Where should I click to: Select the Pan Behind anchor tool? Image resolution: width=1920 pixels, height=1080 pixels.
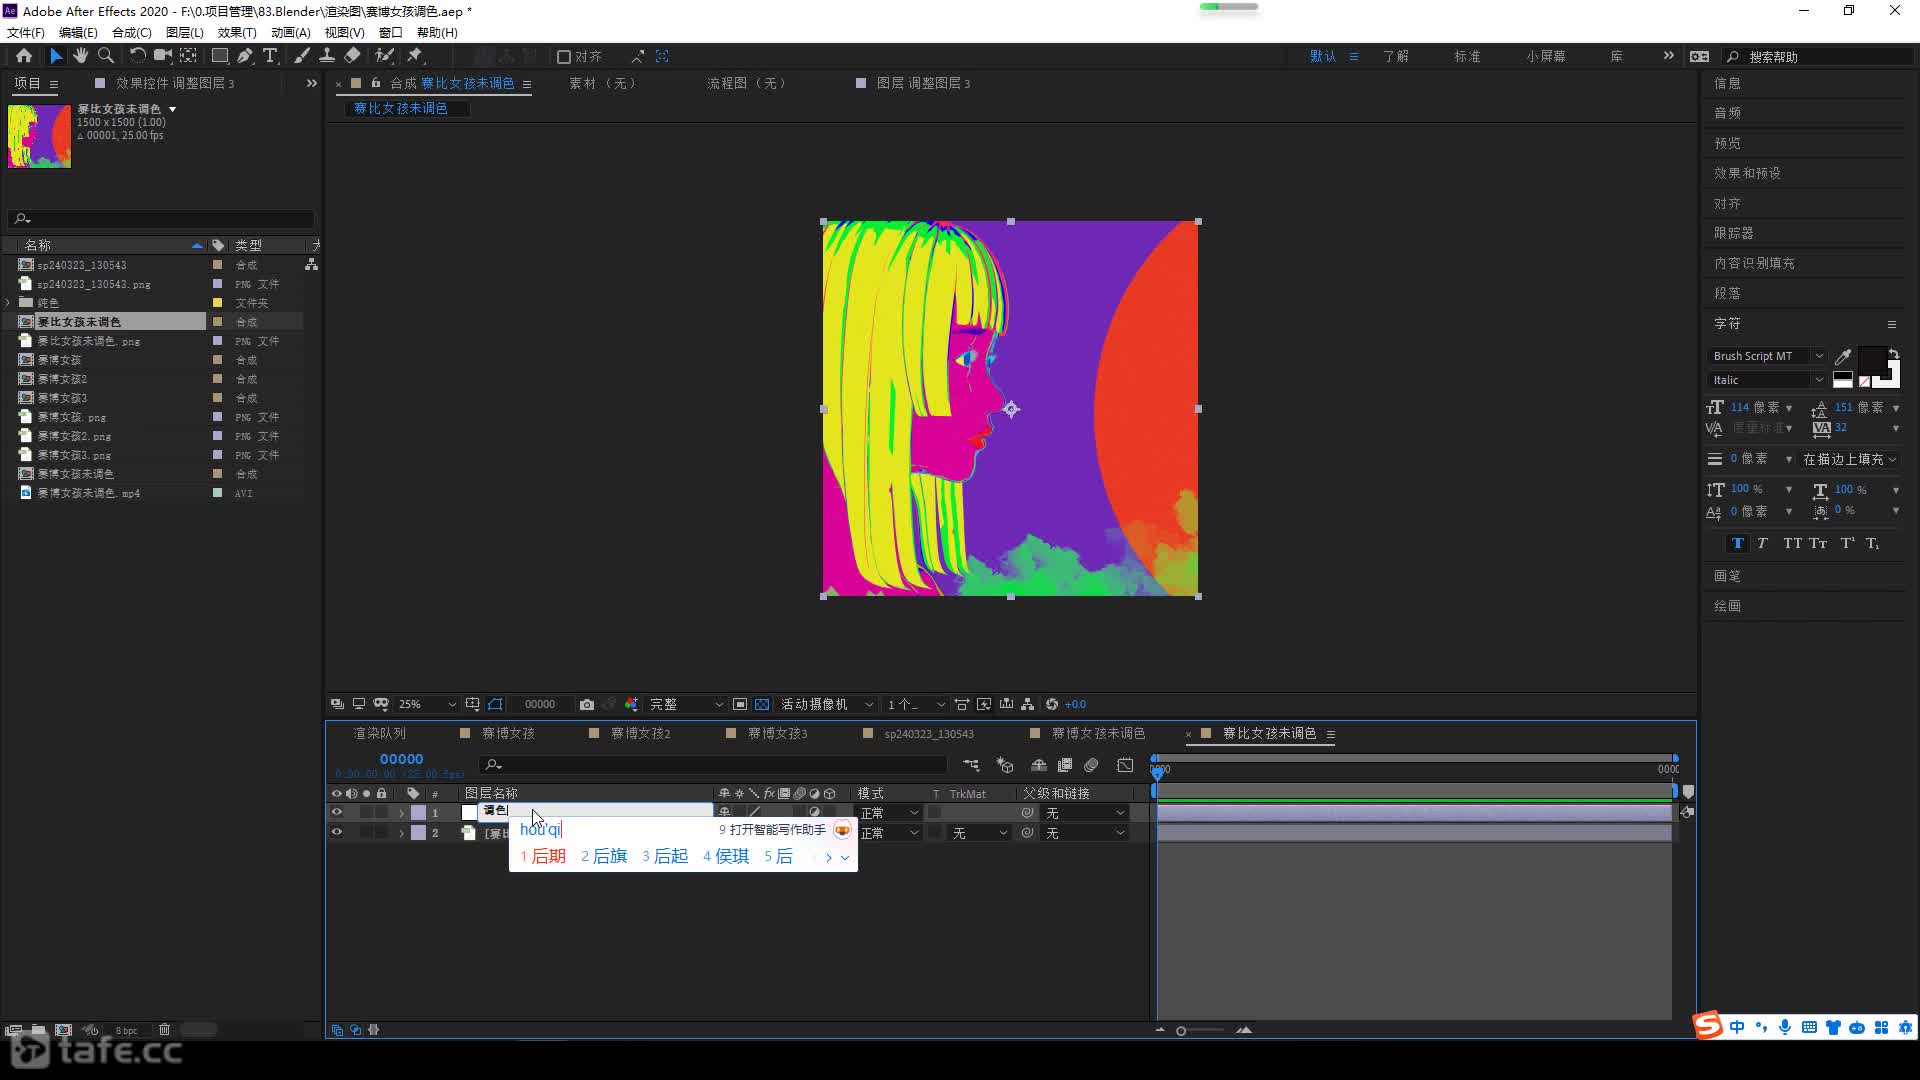coord(188,56)
